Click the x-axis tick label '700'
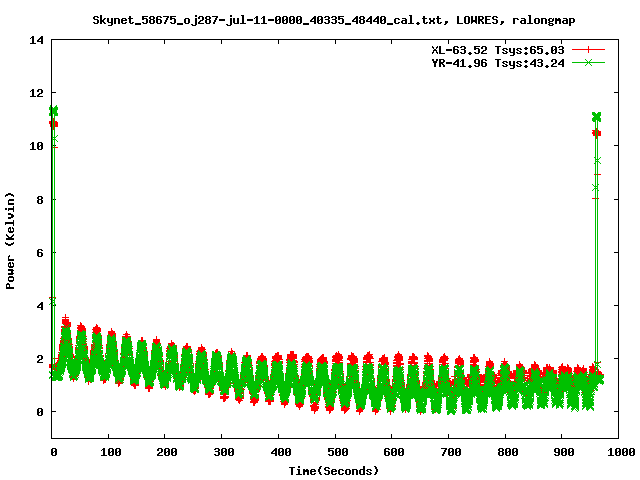The image size is (640, 480). 451,452
